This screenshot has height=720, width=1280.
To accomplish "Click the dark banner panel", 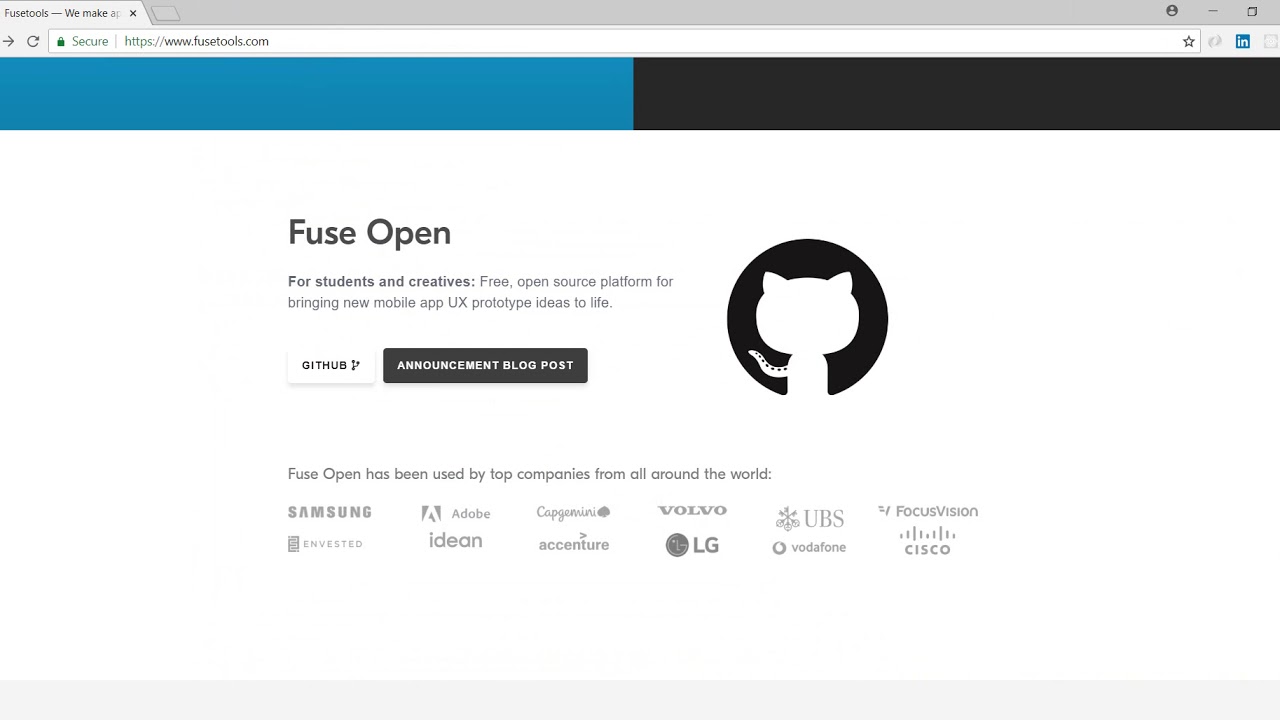I will pyautogui.click(x=956, y=93).
